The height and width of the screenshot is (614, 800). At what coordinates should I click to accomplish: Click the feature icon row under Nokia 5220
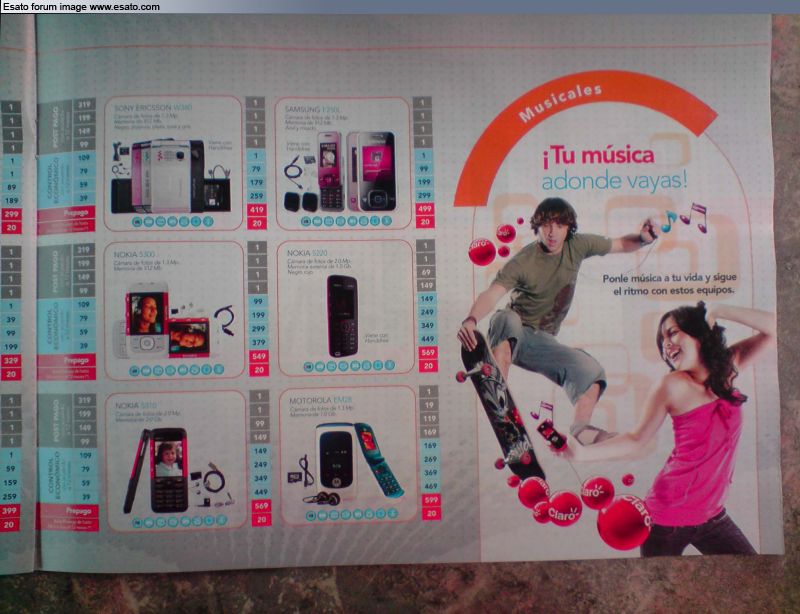[349, 365]
